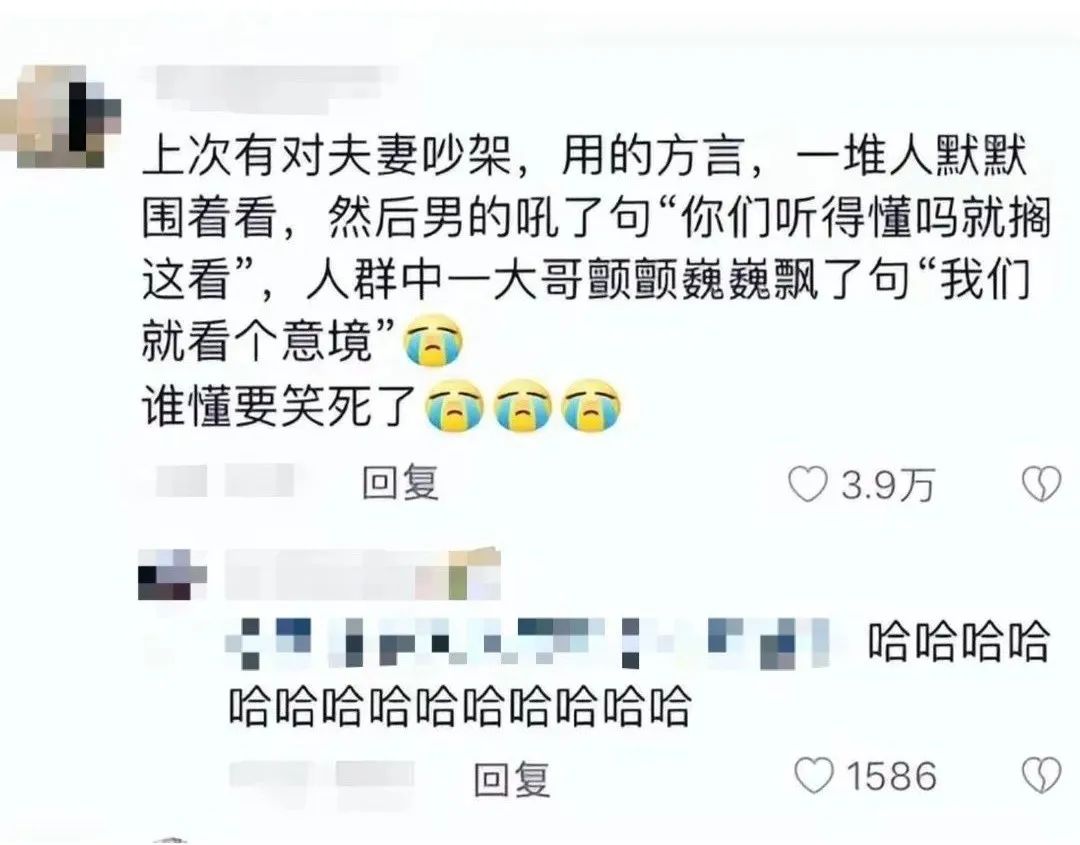Click the 1586 like count

click(x=891, y=776)
